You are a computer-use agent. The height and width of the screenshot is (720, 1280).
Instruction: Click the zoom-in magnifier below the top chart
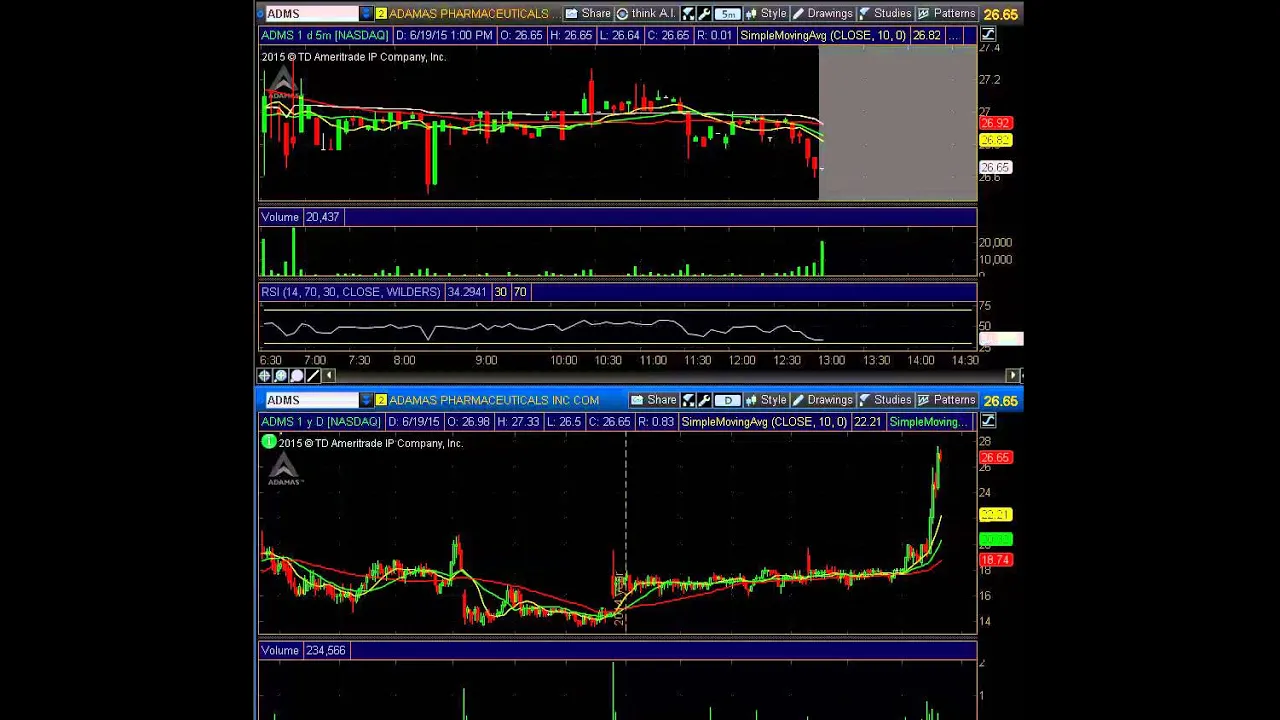coord(281,376)
